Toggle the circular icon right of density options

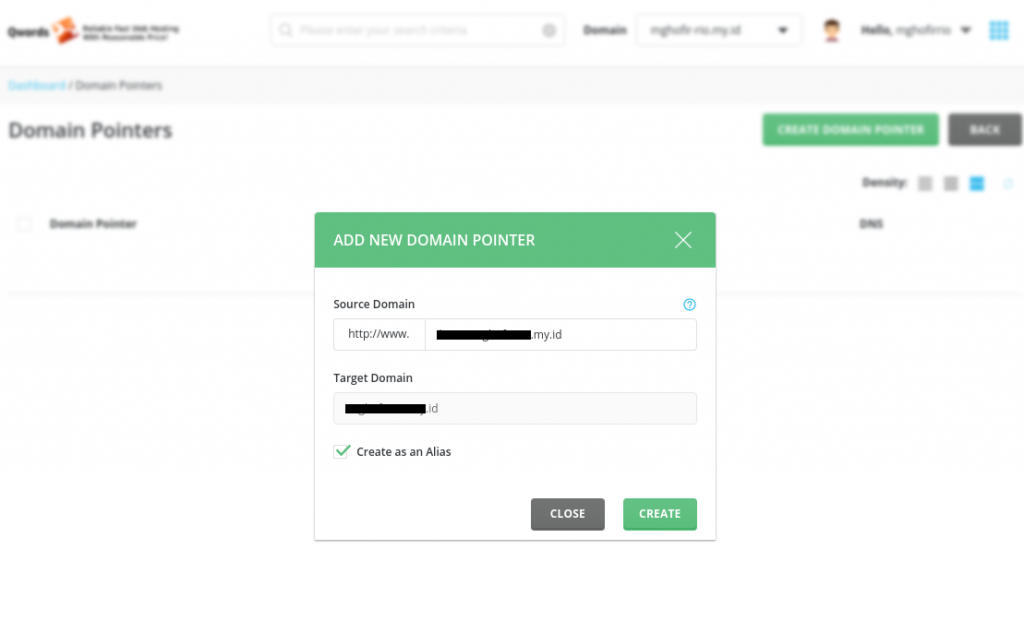click(1008, 183)
